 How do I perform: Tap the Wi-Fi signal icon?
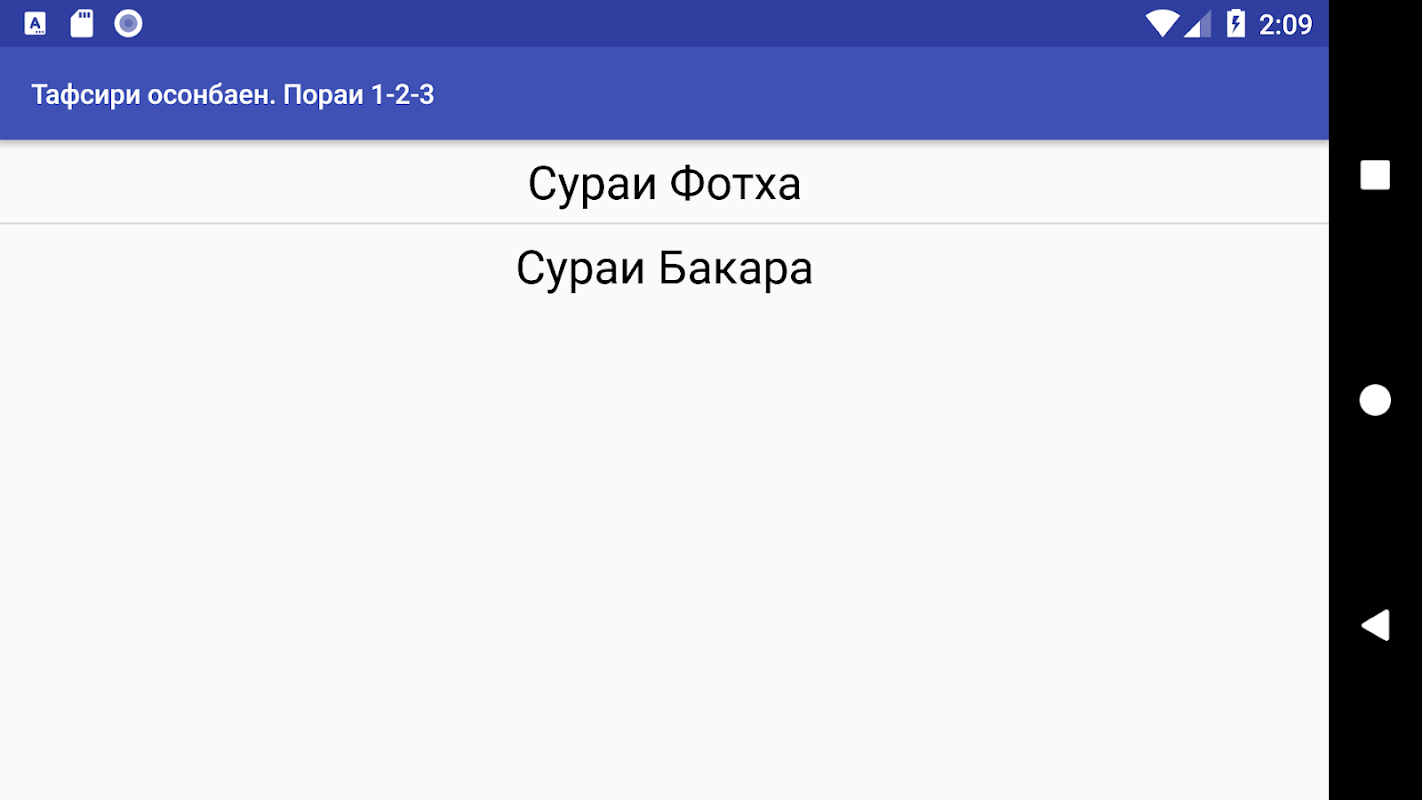tap(1162, 23)
